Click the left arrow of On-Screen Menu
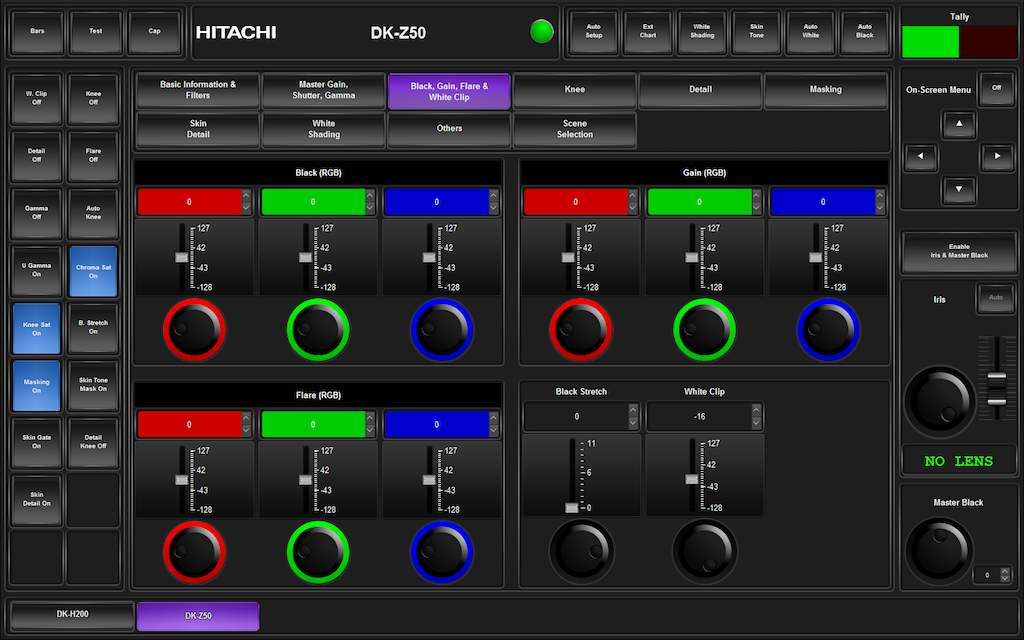 click(x=921, y=157)
